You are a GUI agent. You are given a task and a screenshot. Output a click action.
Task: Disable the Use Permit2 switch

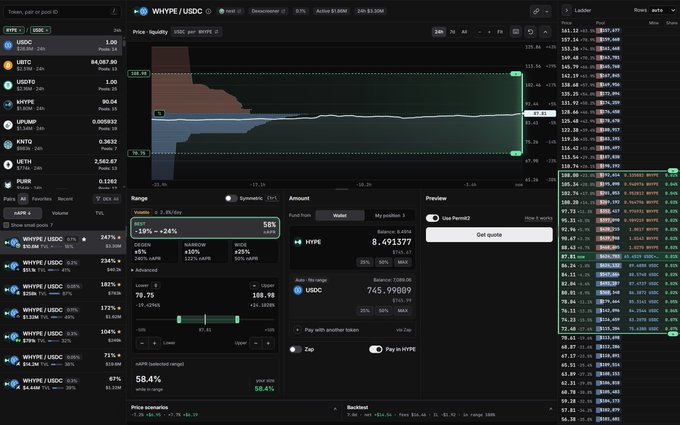point(432,218)
